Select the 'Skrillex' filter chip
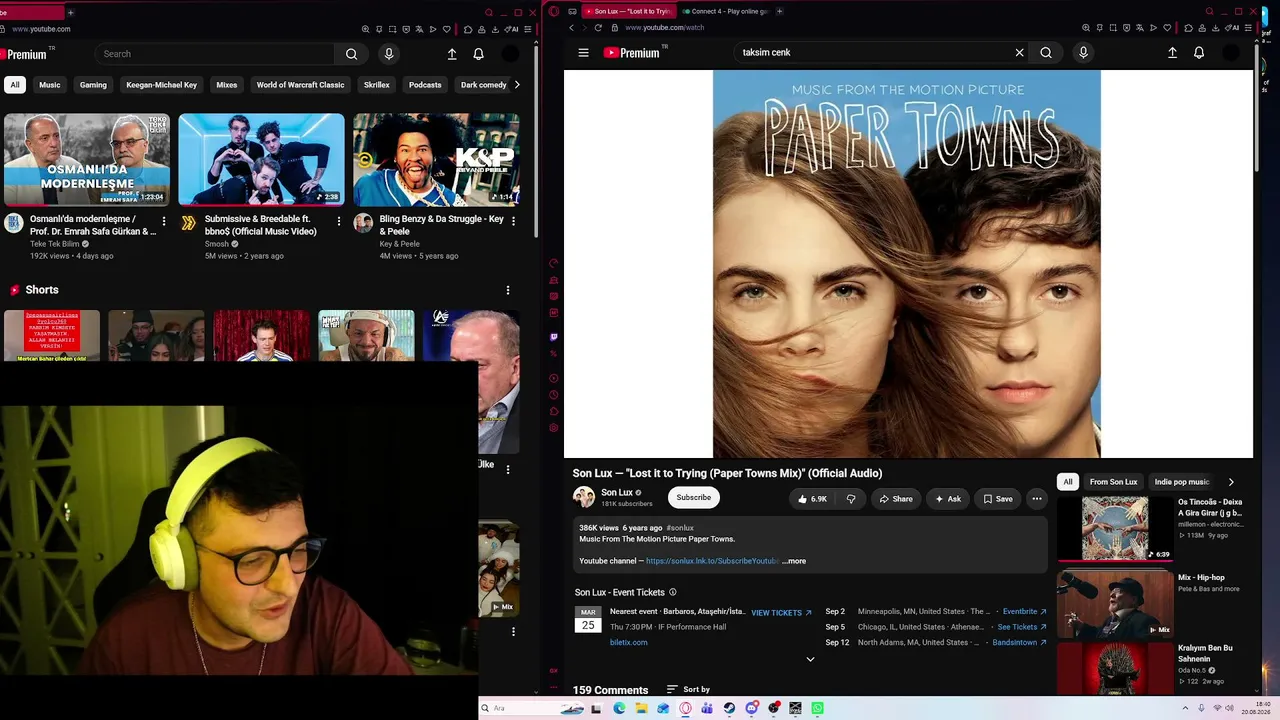Screen dimensions: 1280x720 (377, 85)
